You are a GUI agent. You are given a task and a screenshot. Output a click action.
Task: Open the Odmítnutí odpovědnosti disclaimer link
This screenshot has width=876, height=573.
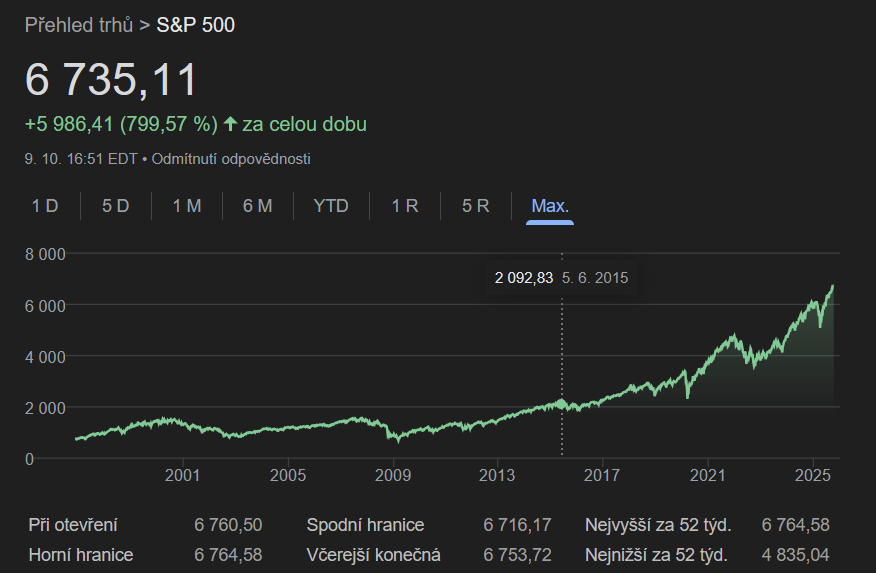tap(231, 159)
